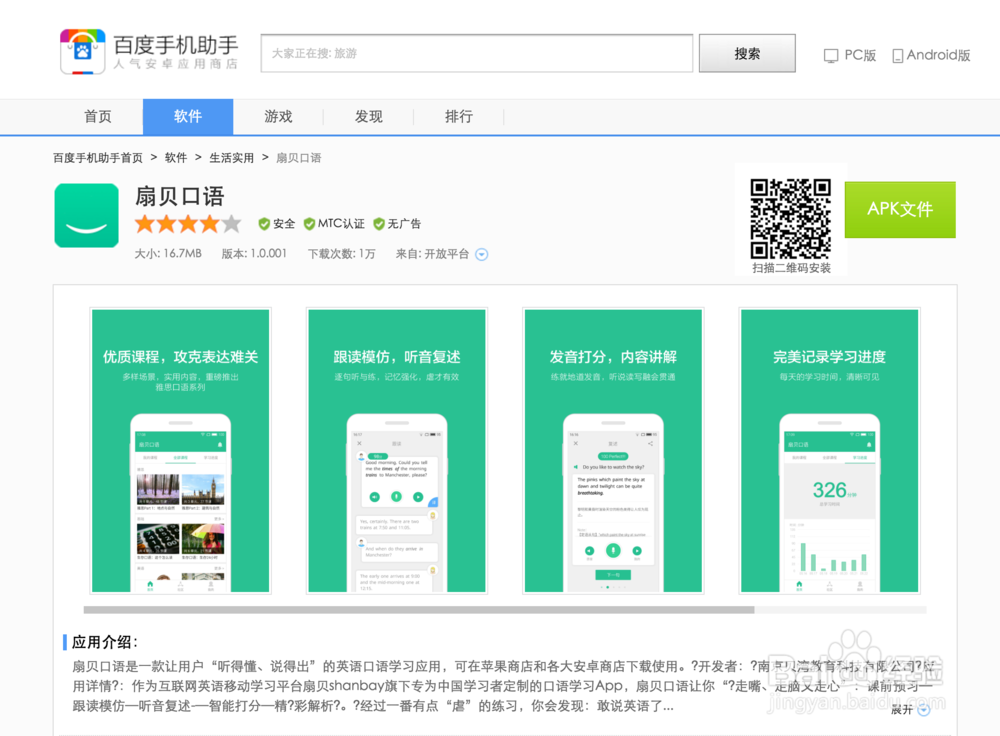This screenshot has height=736, width=1000.
Task: Click the QR code for install
Action: 790,219
